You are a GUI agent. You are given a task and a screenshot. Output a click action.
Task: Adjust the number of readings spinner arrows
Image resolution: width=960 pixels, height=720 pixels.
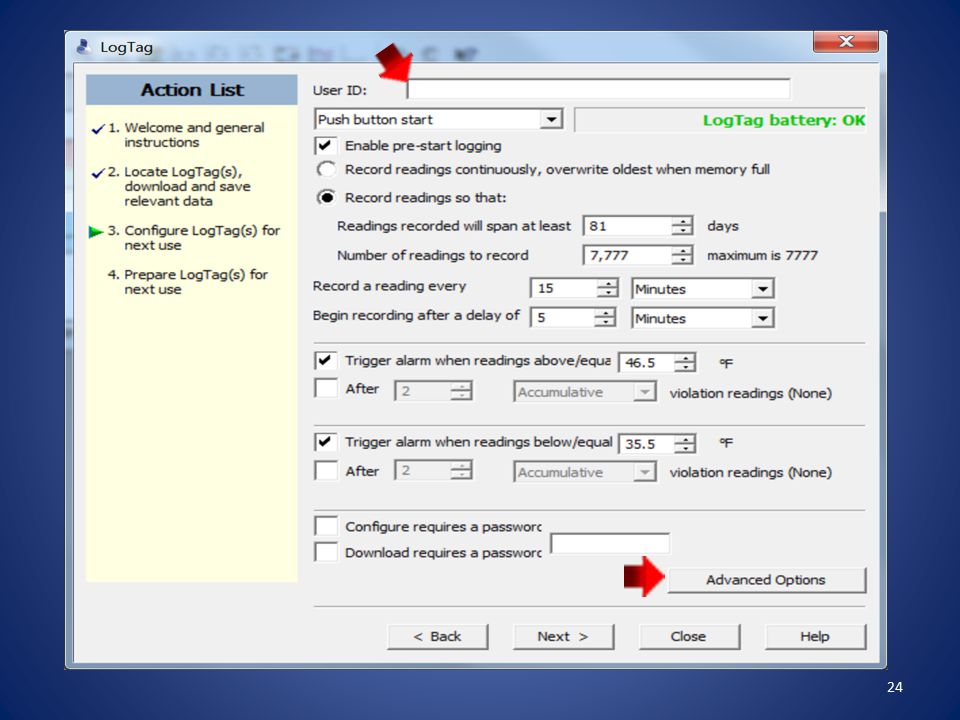682,255
